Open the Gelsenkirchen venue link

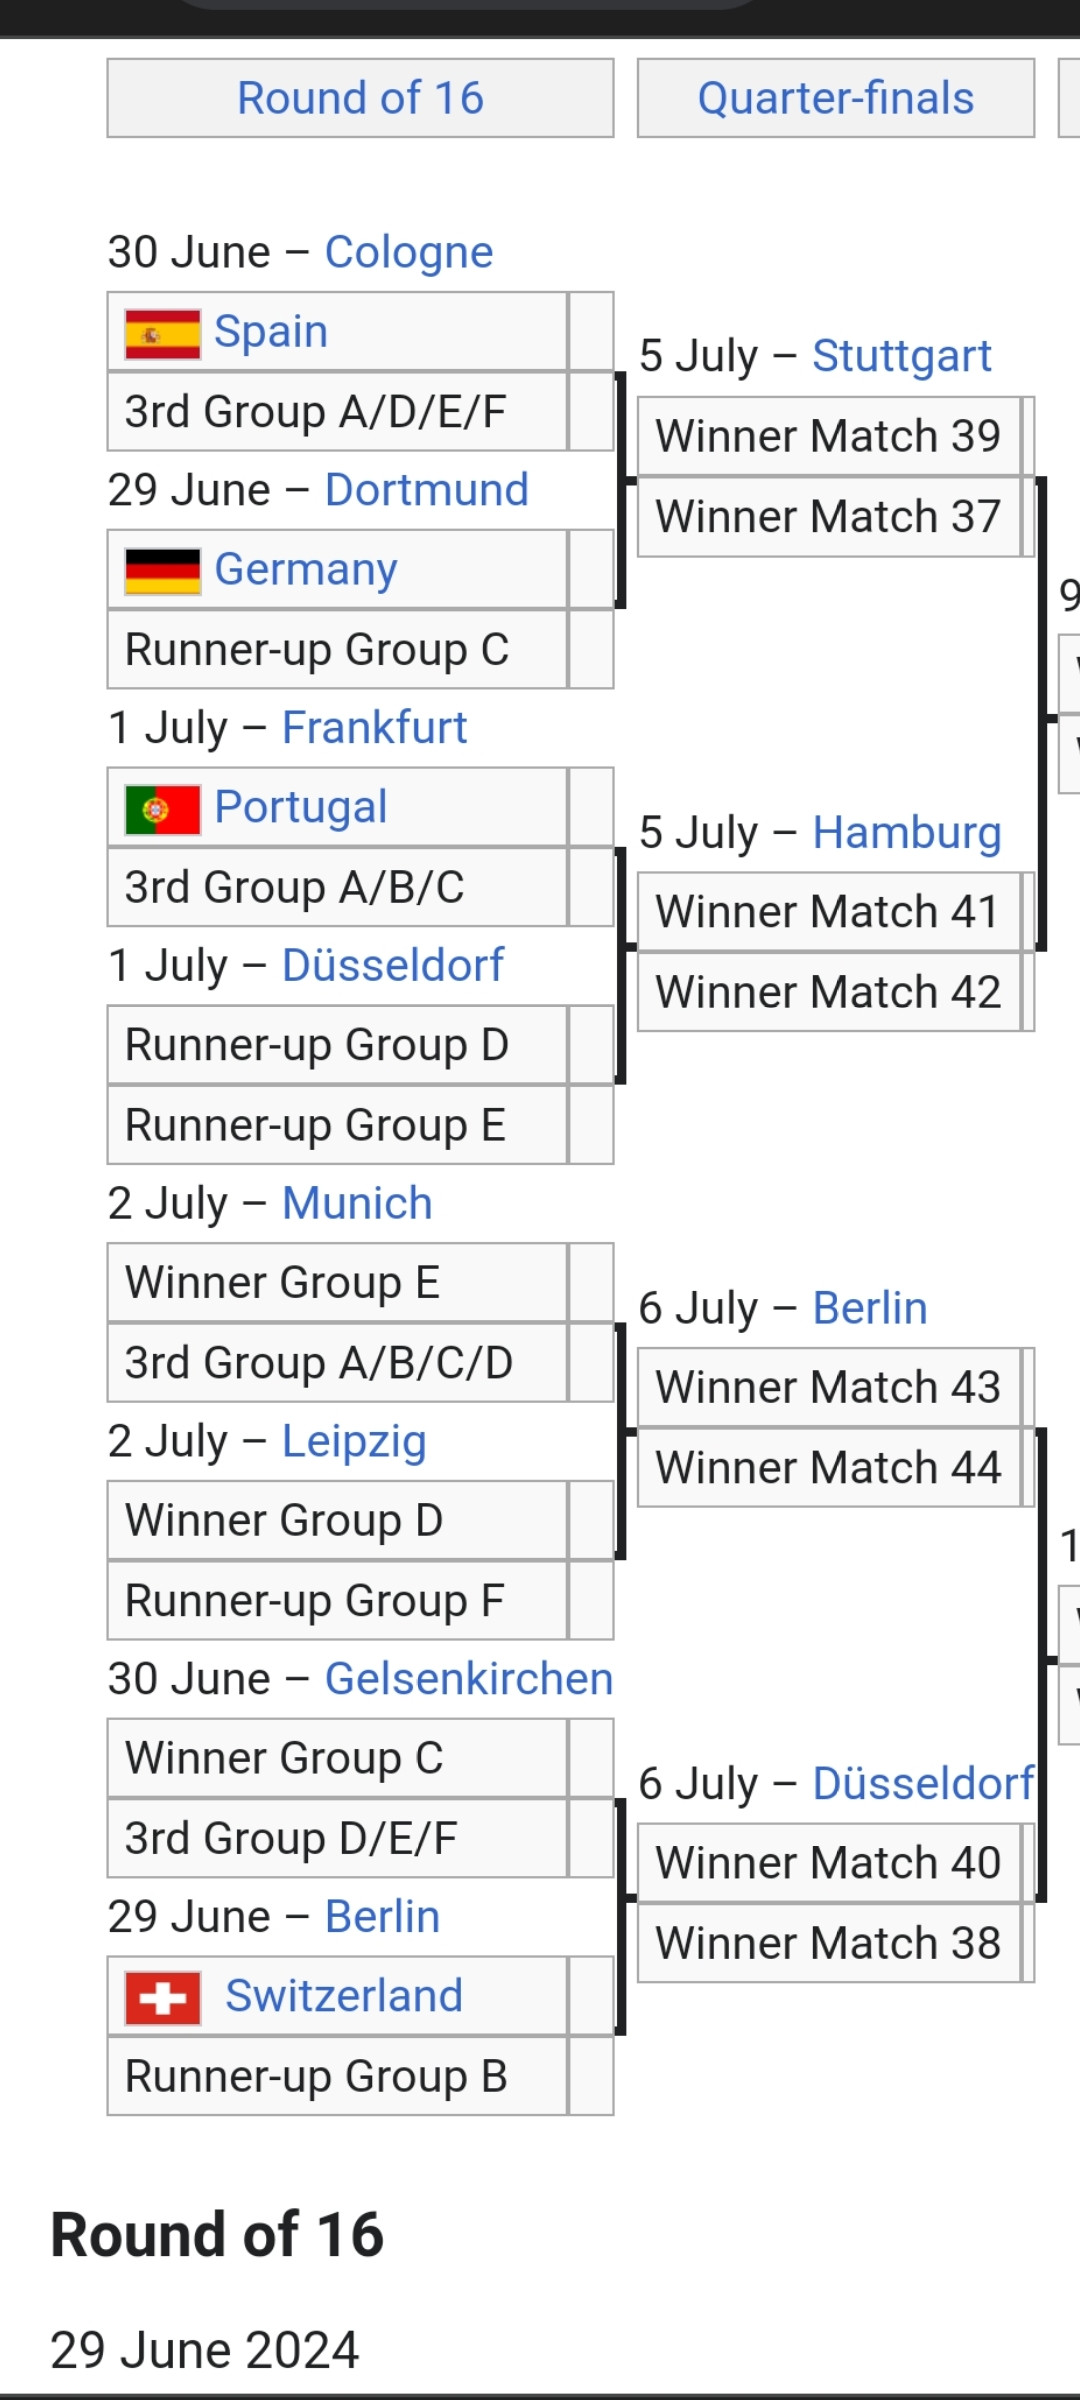(469, 1679)
